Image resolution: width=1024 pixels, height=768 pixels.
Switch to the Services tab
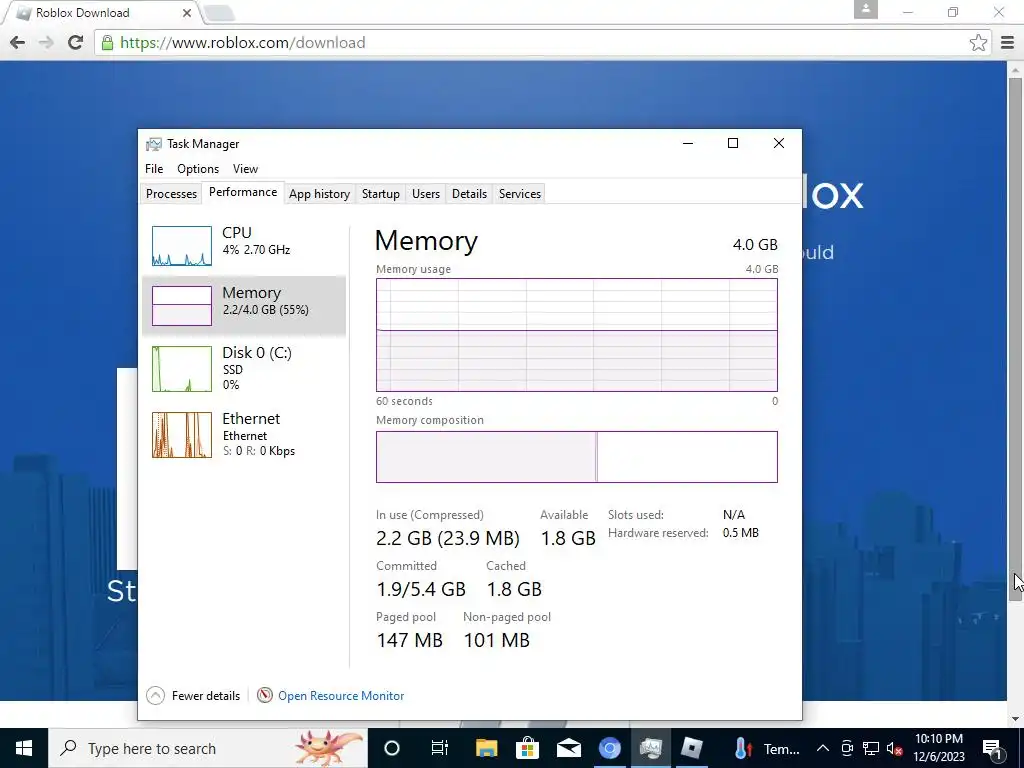520,193
